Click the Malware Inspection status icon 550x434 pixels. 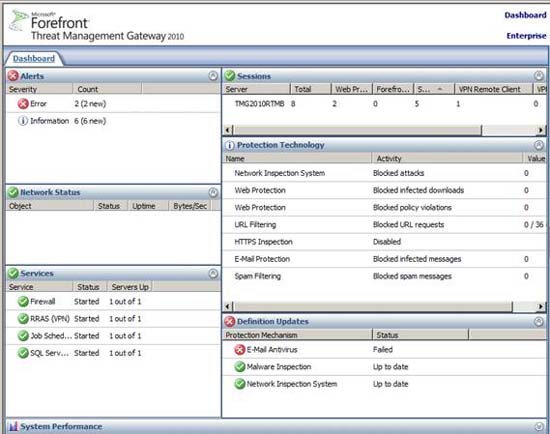tap(240, 367)
